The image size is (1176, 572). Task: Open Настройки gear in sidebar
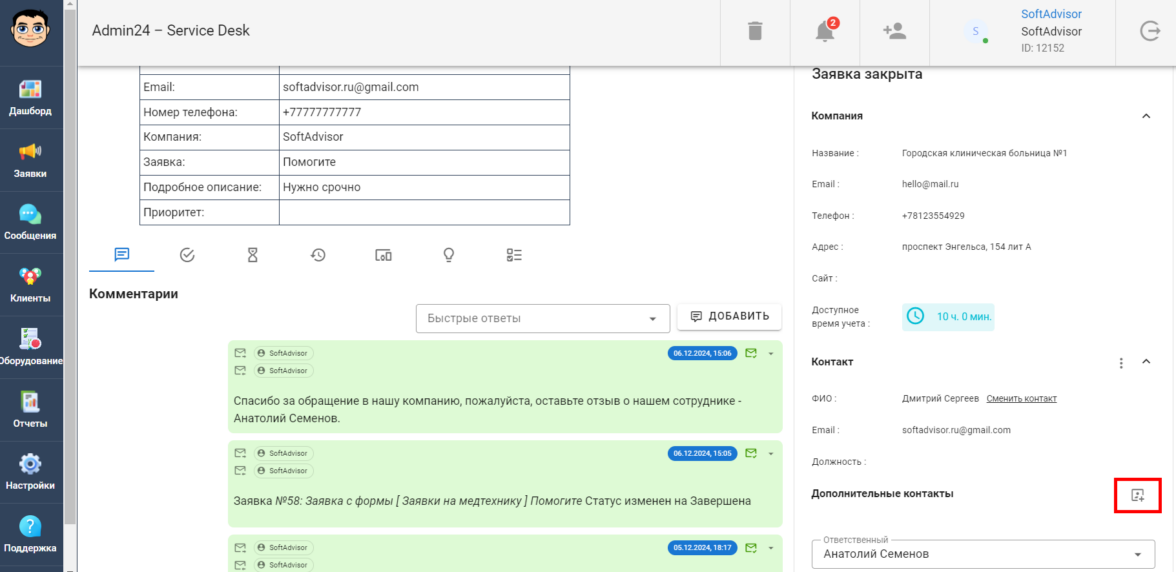tap(31, 472)
